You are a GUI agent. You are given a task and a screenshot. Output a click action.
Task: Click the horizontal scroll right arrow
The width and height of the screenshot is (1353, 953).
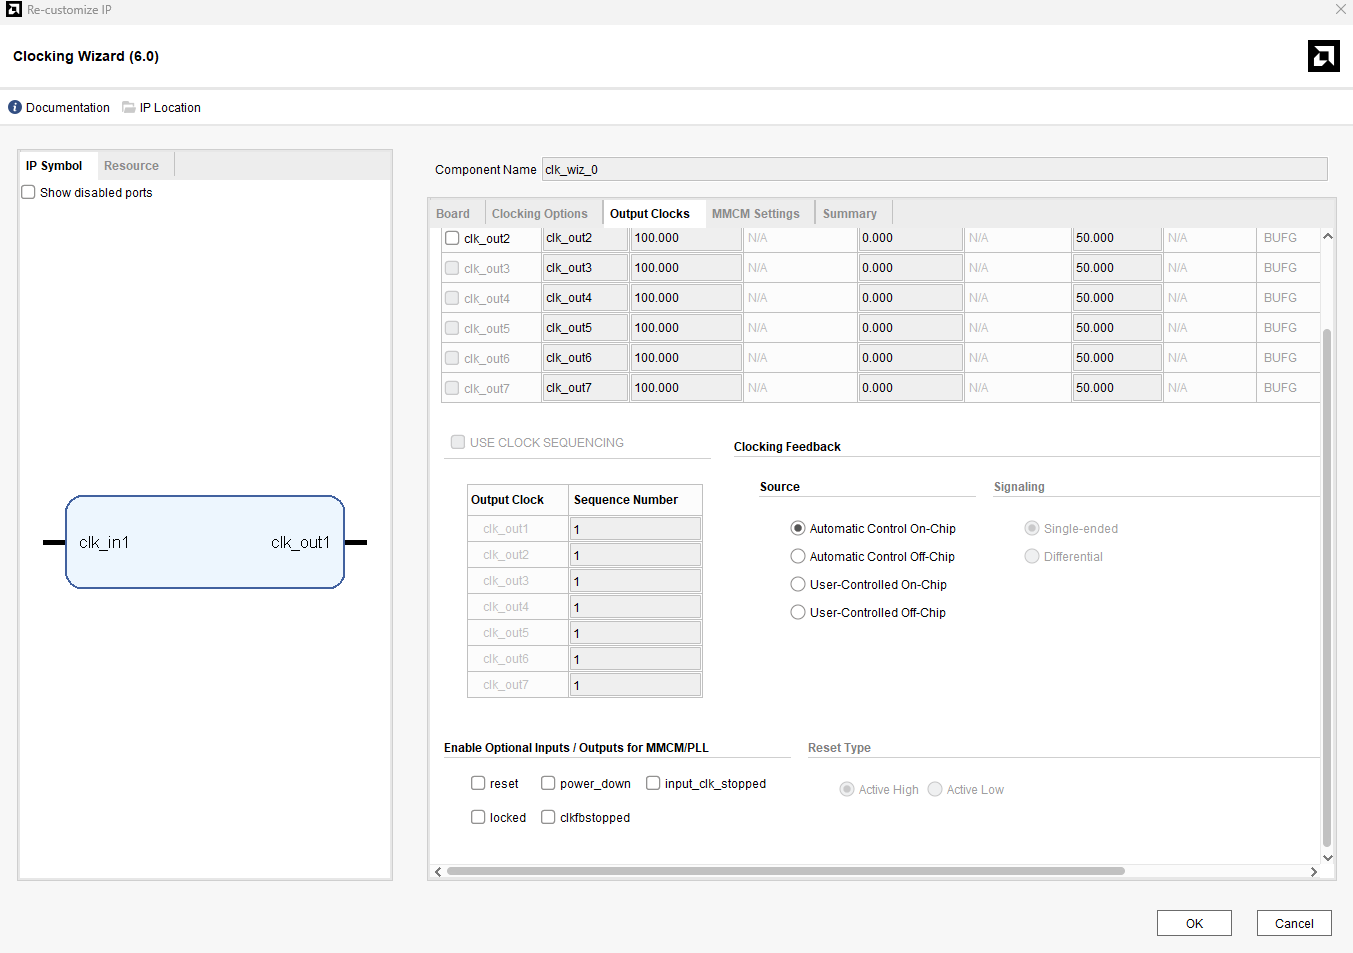point(1313,872)
